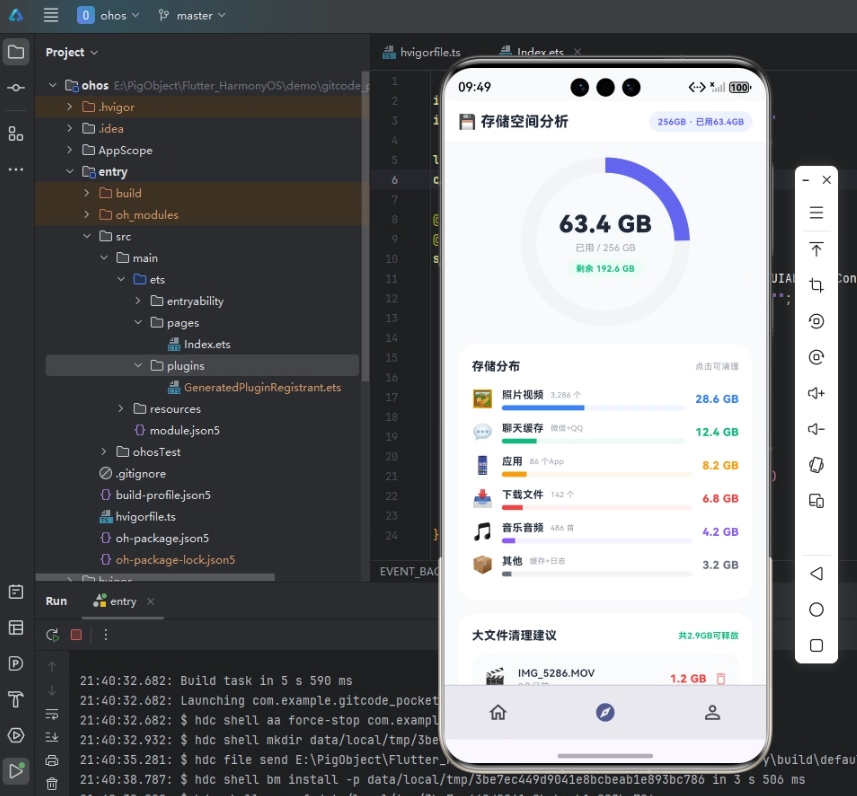Decrease emulator volume
The image size is (857, 796).
coord(816,429)
